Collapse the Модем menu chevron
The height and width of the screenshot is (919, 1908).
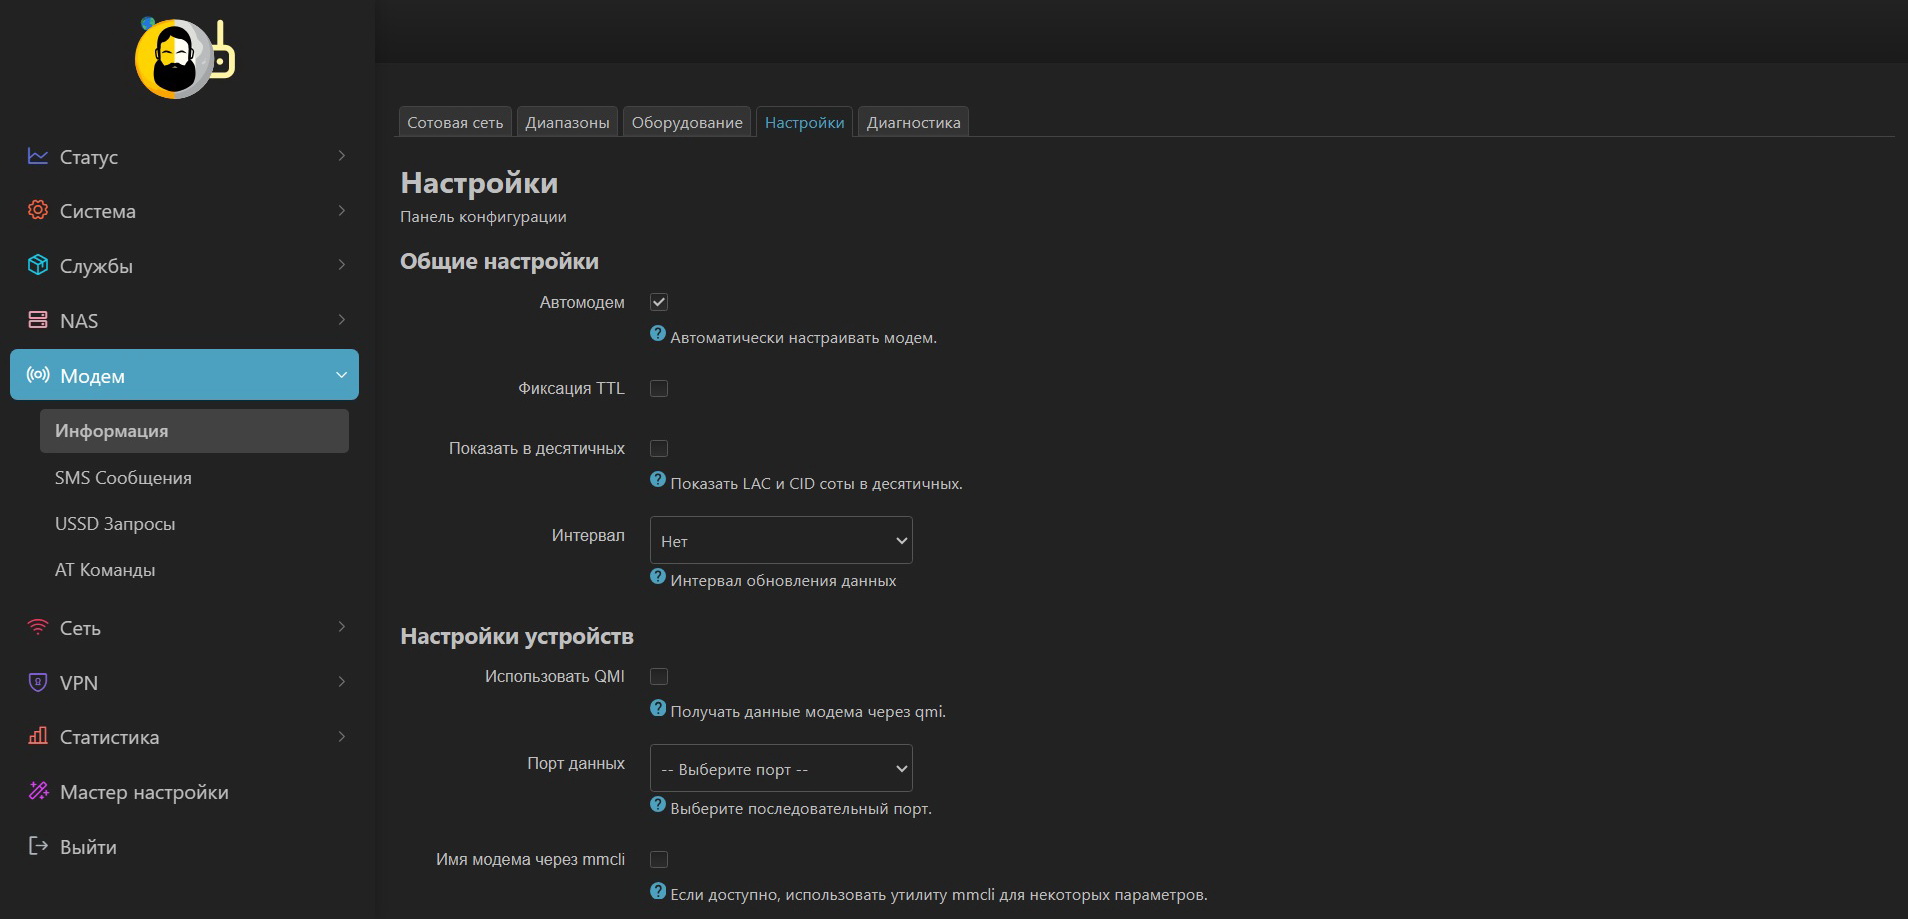342,375
